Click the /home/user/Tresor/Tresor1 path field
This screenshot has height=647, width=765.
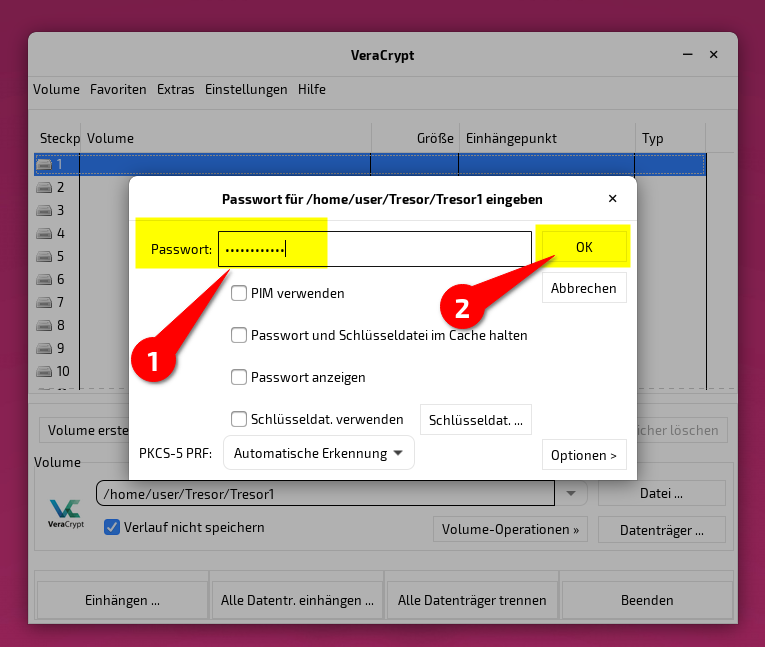click(x=325, y=493)
